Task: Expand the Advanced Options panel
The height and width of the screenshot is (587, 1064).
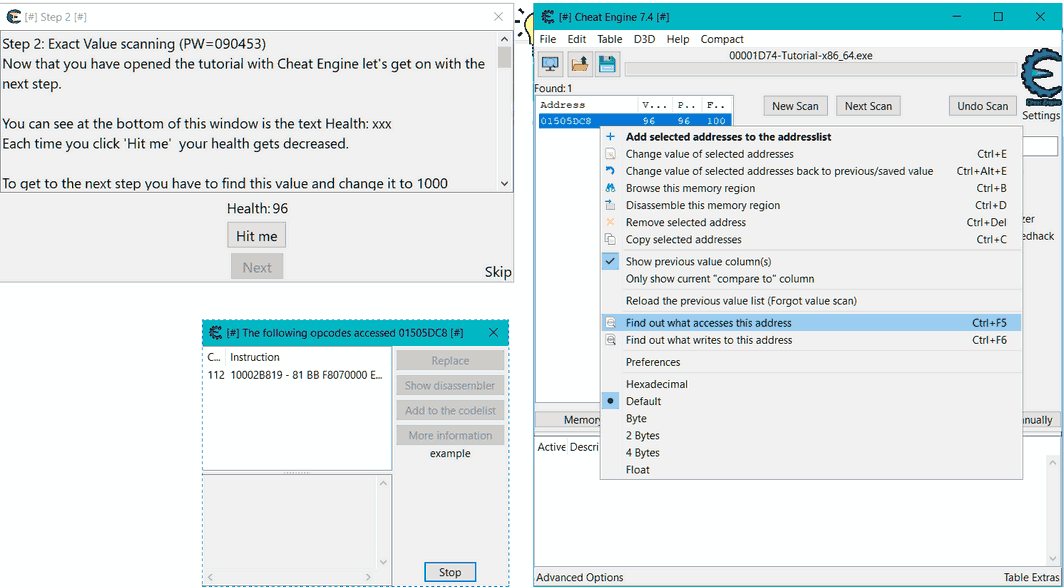Action: (580, 577)
